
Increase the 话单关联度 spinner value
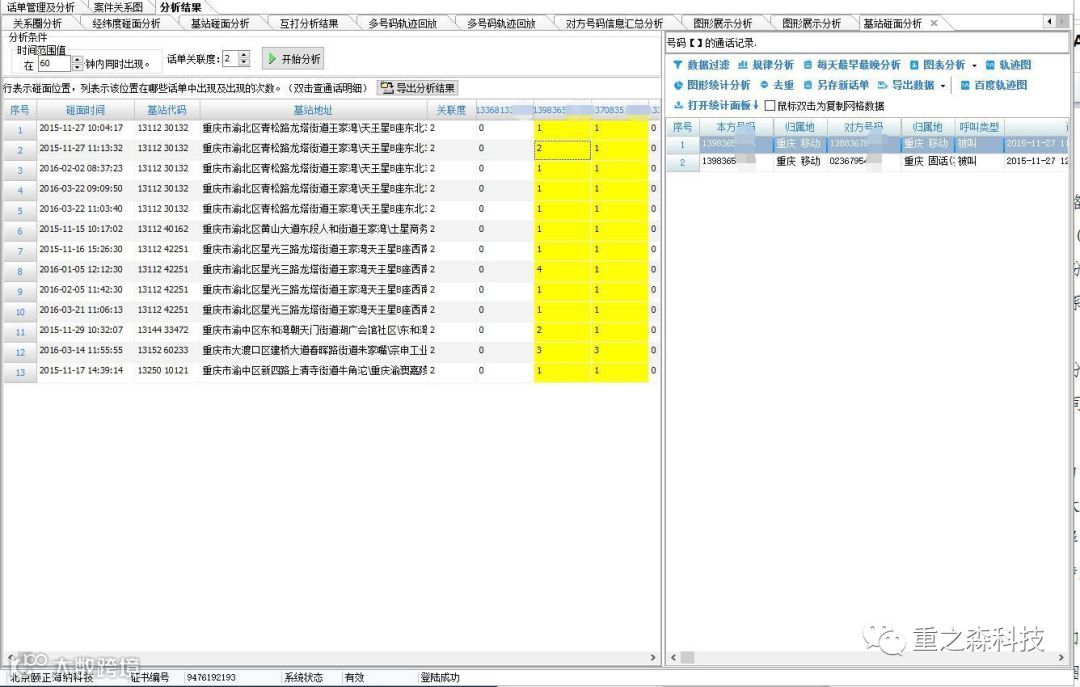pos(244,55)
